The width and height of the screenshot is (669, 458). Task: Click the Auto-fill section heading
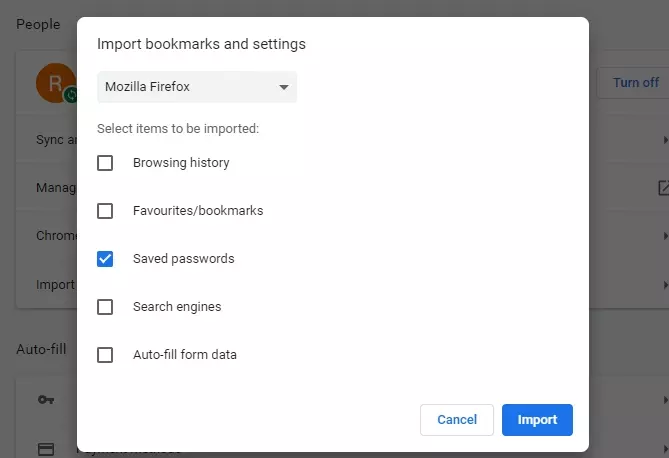click(41, 349)
